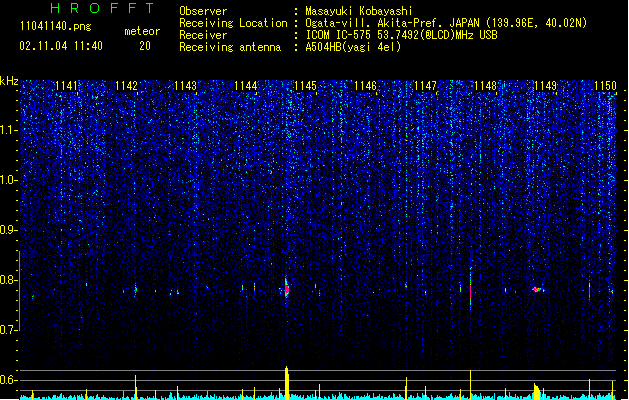This screenshot has height=400, width=629.
Task: Click the yellow power spike at 1142
Action: pos(136,387)
